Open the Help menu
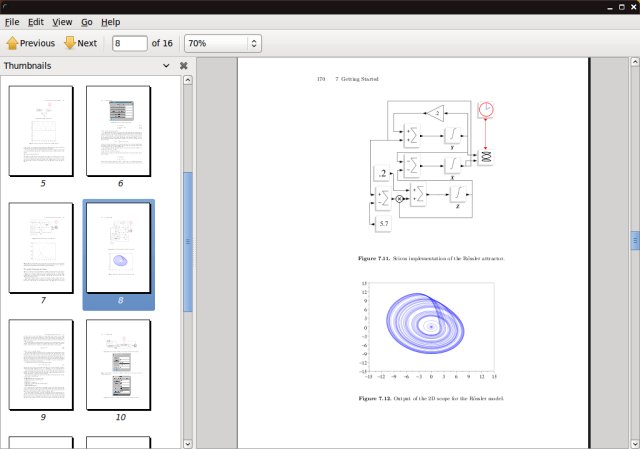 pos(110,21)
